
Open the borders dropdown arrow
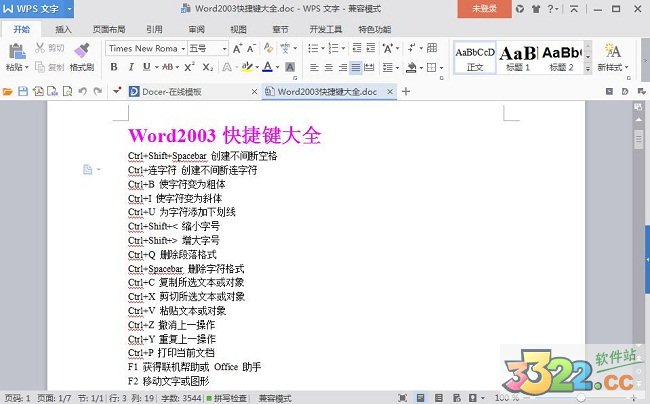pyautogui.click(x=441, y=68)
